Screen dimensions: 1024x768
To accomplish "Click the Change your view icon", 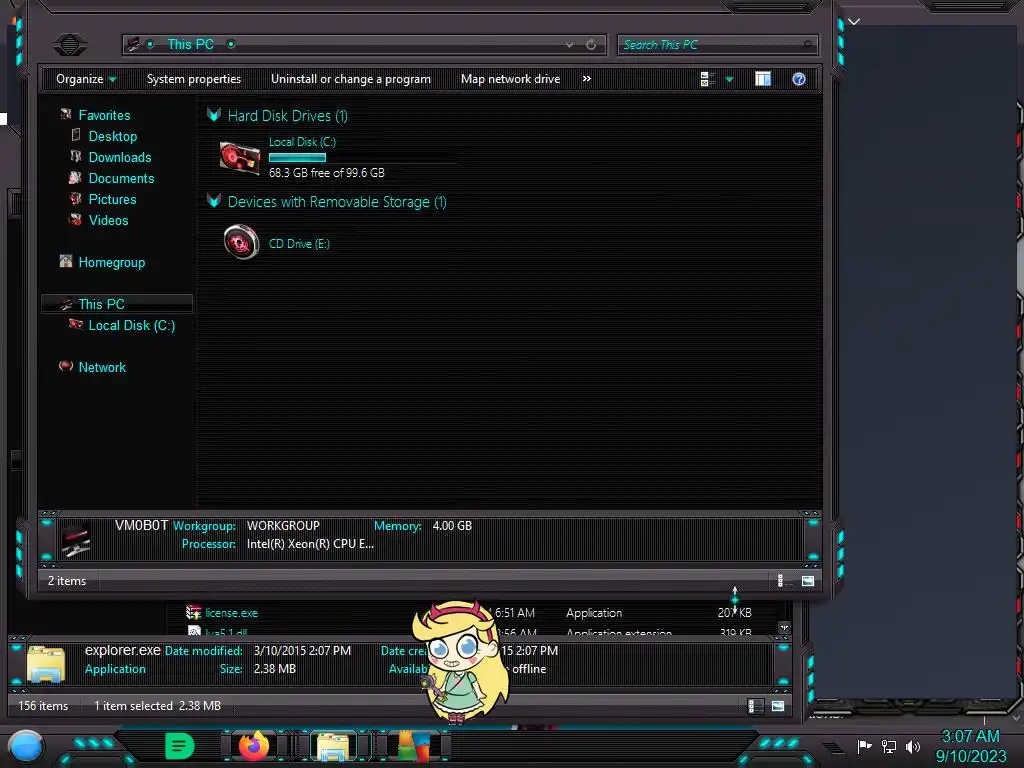I will [x=707, y=79].
